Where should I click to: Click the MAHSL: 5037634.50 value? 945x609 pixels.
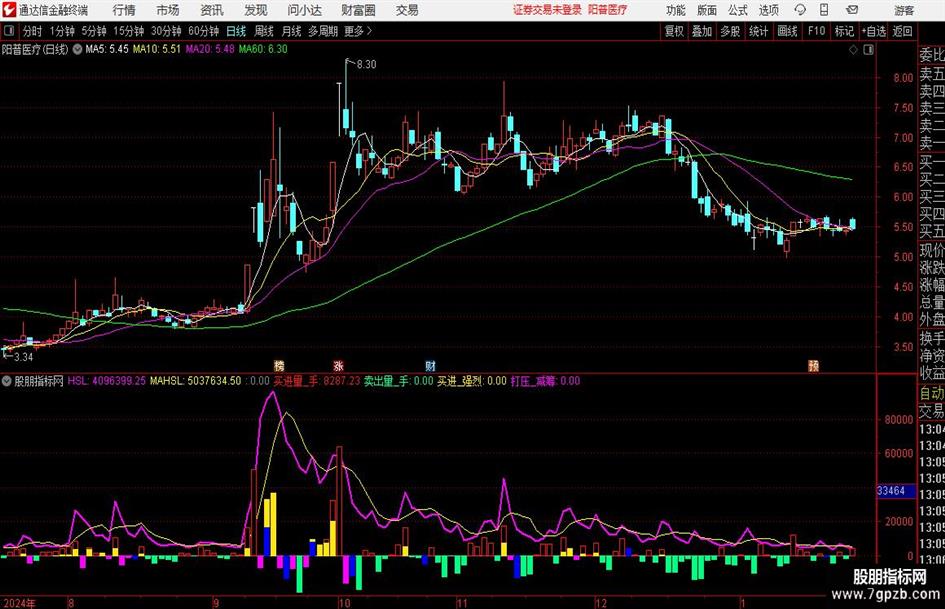pos(195,381)
